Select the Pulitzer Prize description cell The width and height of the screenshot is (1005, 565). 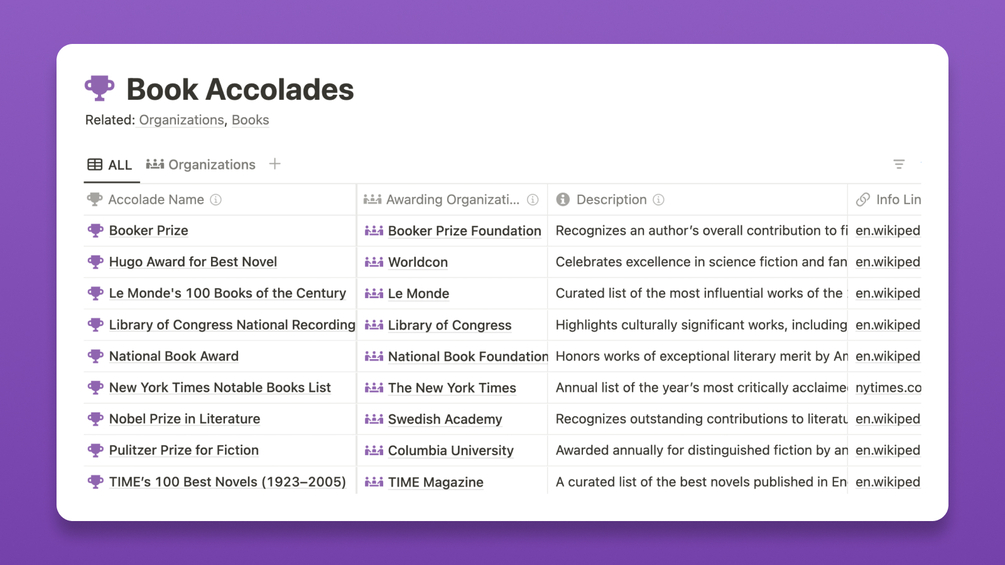(x=700, y=450)
